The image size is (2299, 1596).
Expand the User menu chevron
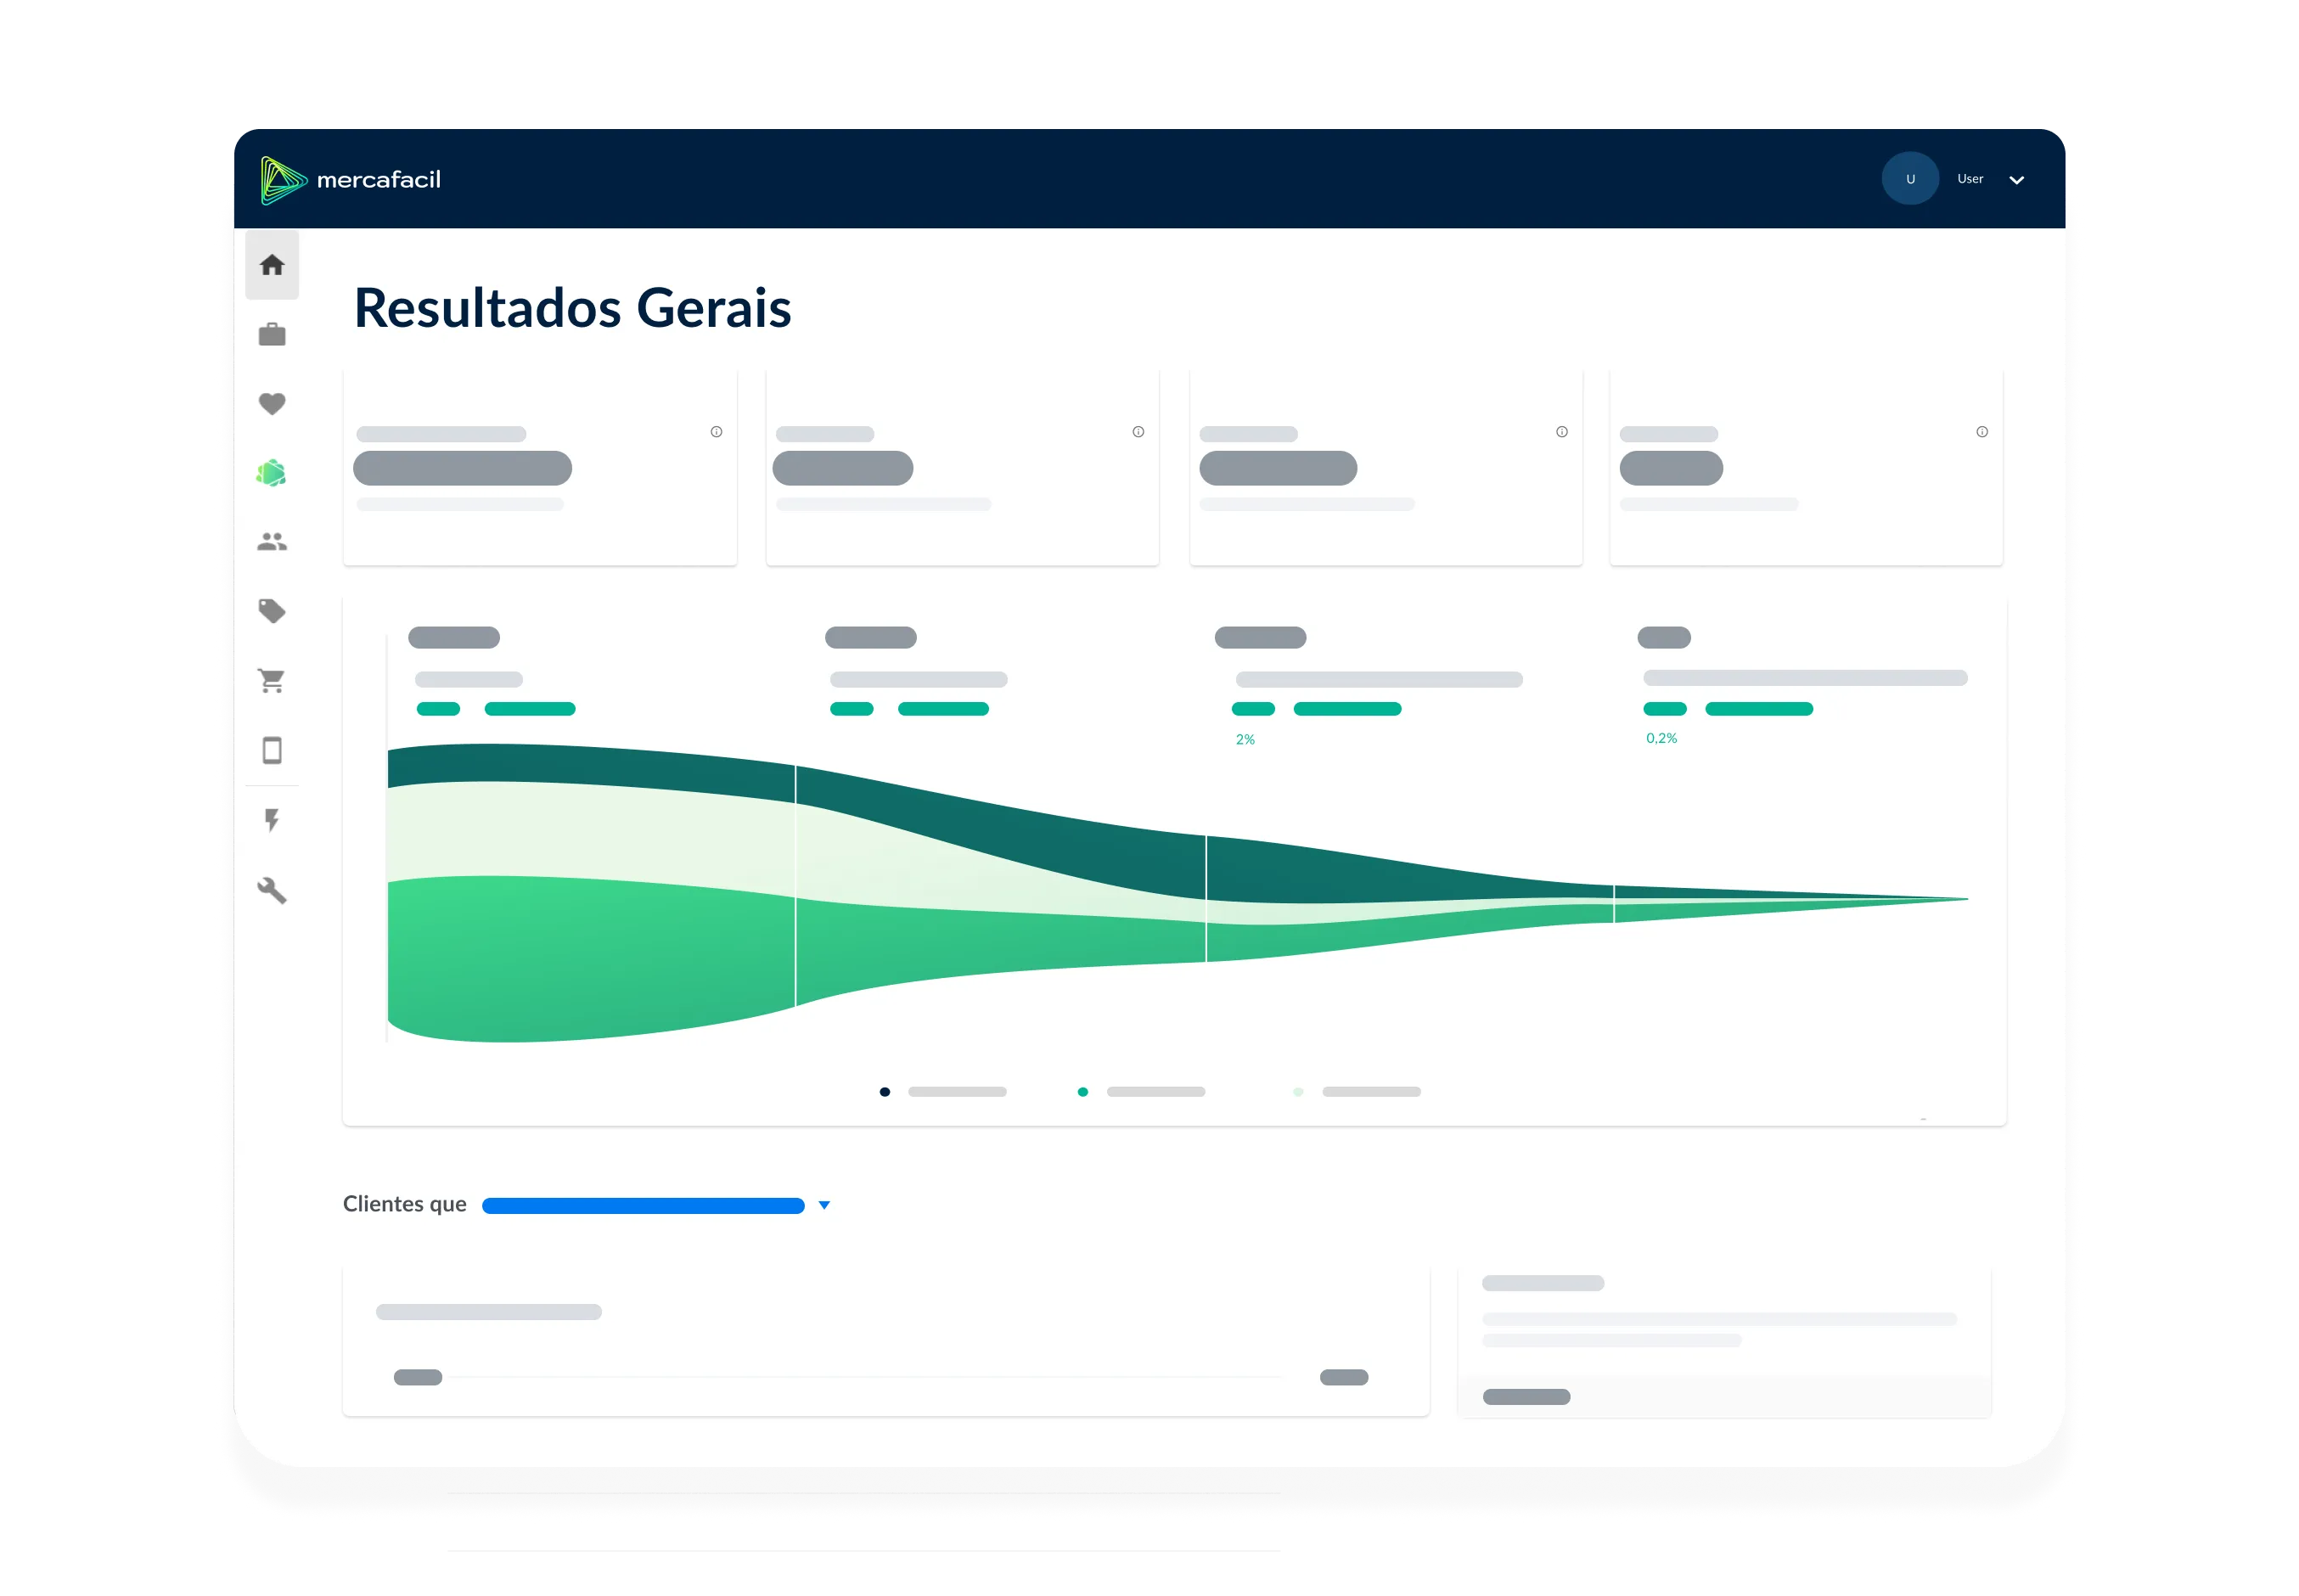pos(2017,180)
